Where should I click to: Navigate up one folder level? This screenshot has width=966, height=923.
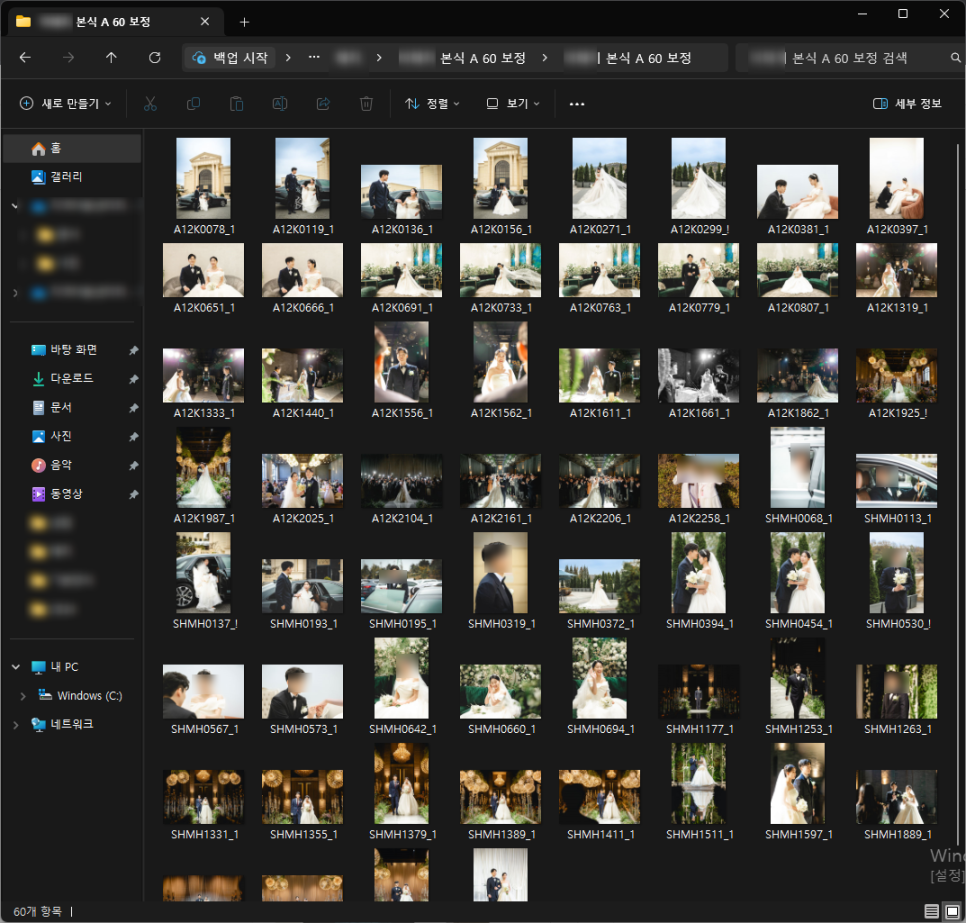coord(111,57)
